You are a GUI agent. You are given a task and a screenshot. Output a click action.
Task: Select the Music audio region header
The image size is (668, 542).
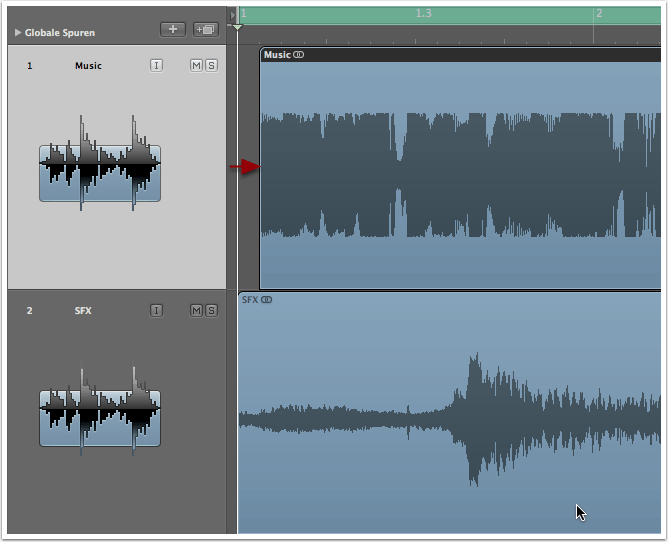coord(450,55)
